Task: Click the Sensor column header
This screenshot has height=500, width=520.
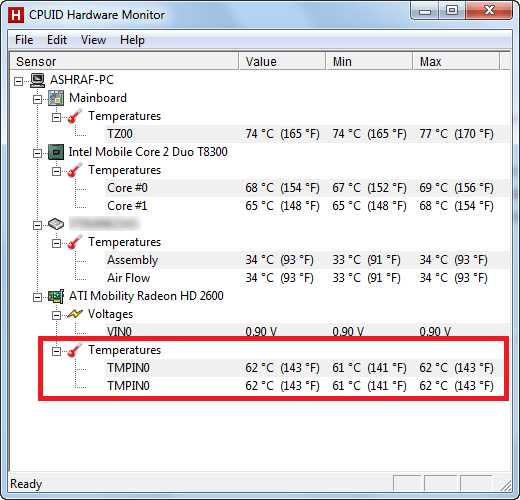Action: [x=124, y=61]
